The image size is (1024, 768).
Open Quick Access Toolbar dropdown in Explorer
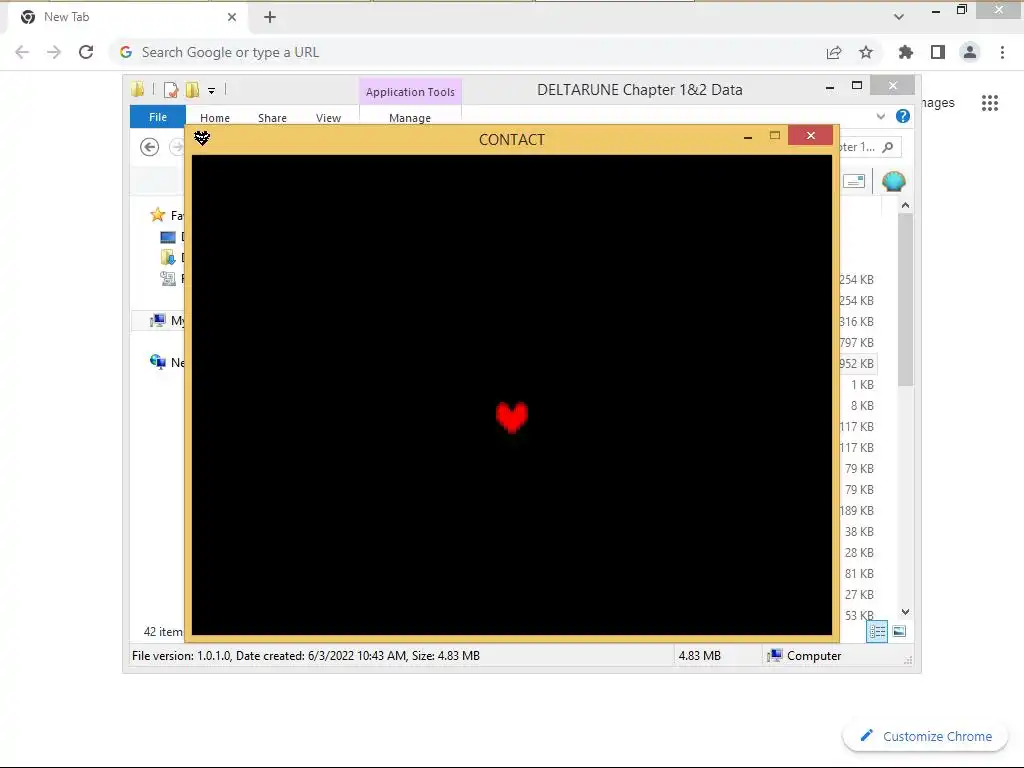click(x=212, y=91)
